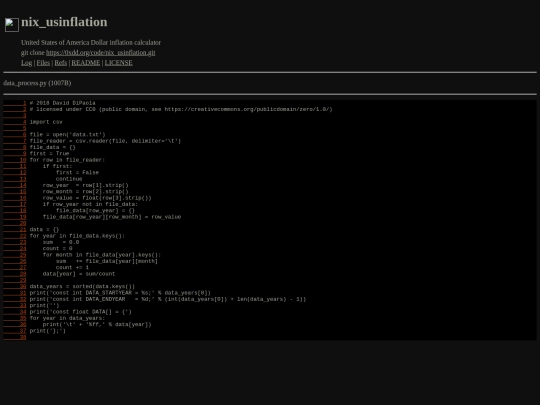Jump to line number 28 anchor
This screenshot has height=405, width=540.
point(15,274)
